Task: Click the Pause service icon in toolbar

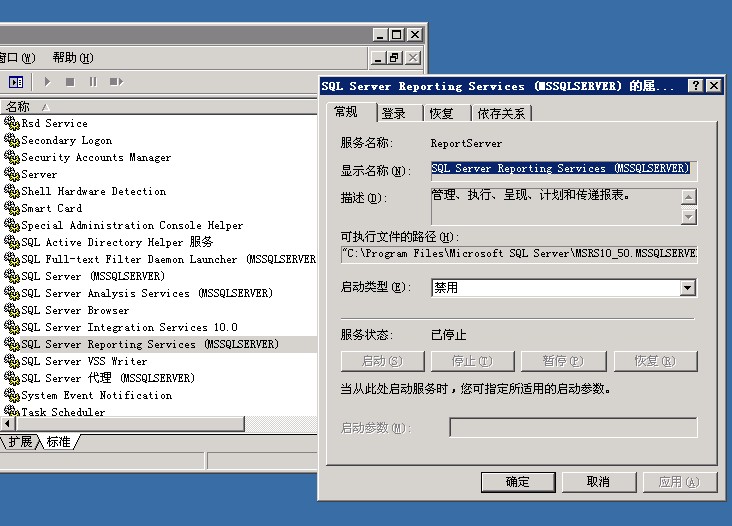Action: (93, 82)
